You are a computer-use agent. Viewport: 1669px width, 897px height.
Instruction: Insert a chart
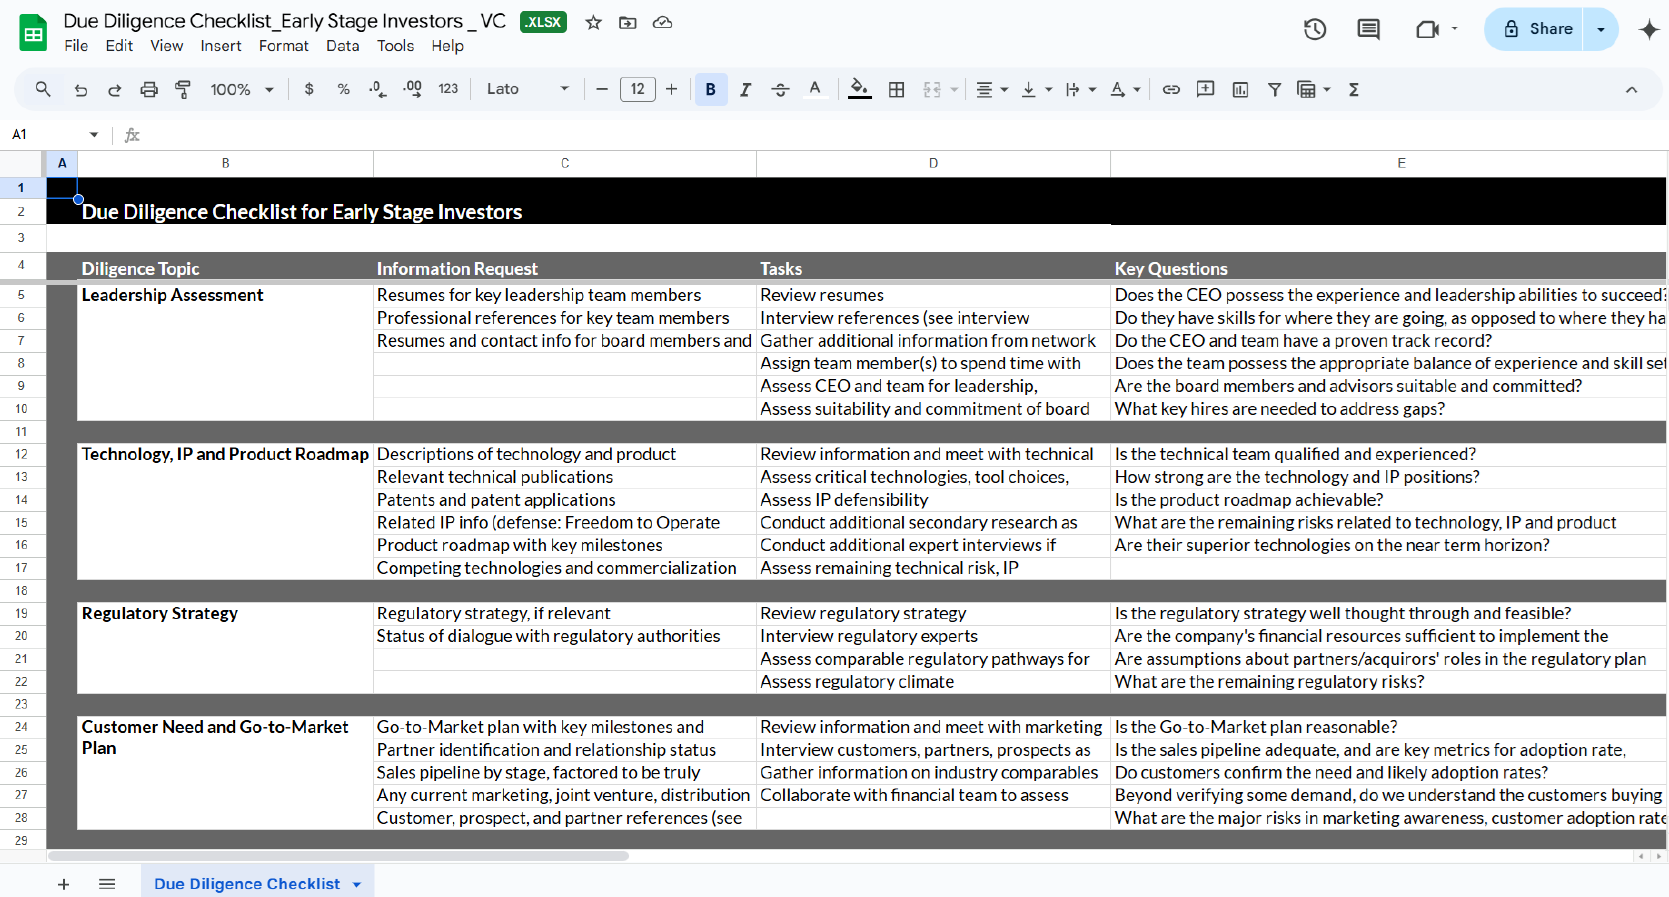(x=1240, y=89)
